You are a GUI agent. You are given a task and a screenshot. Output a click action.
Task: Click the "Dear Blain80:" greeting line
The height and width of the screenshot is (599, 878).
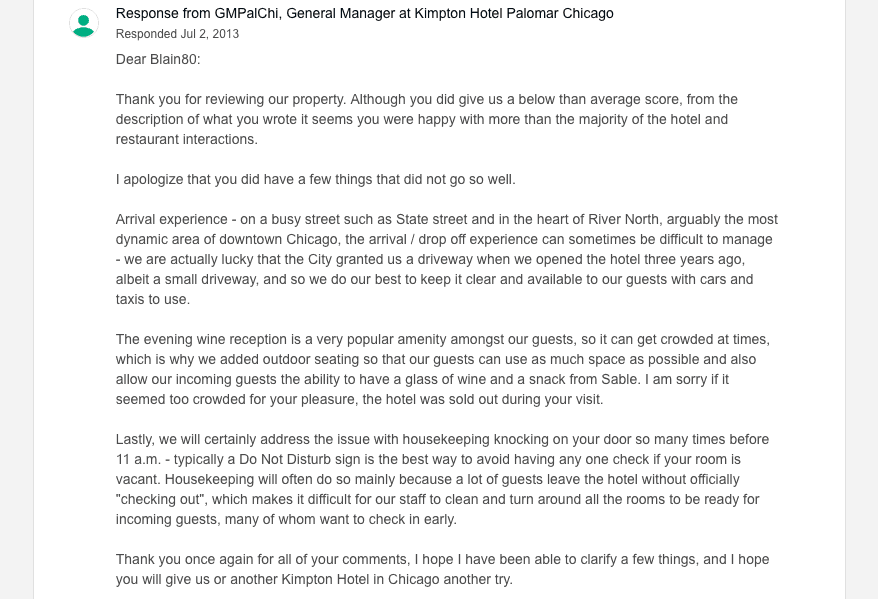[158, 59]
